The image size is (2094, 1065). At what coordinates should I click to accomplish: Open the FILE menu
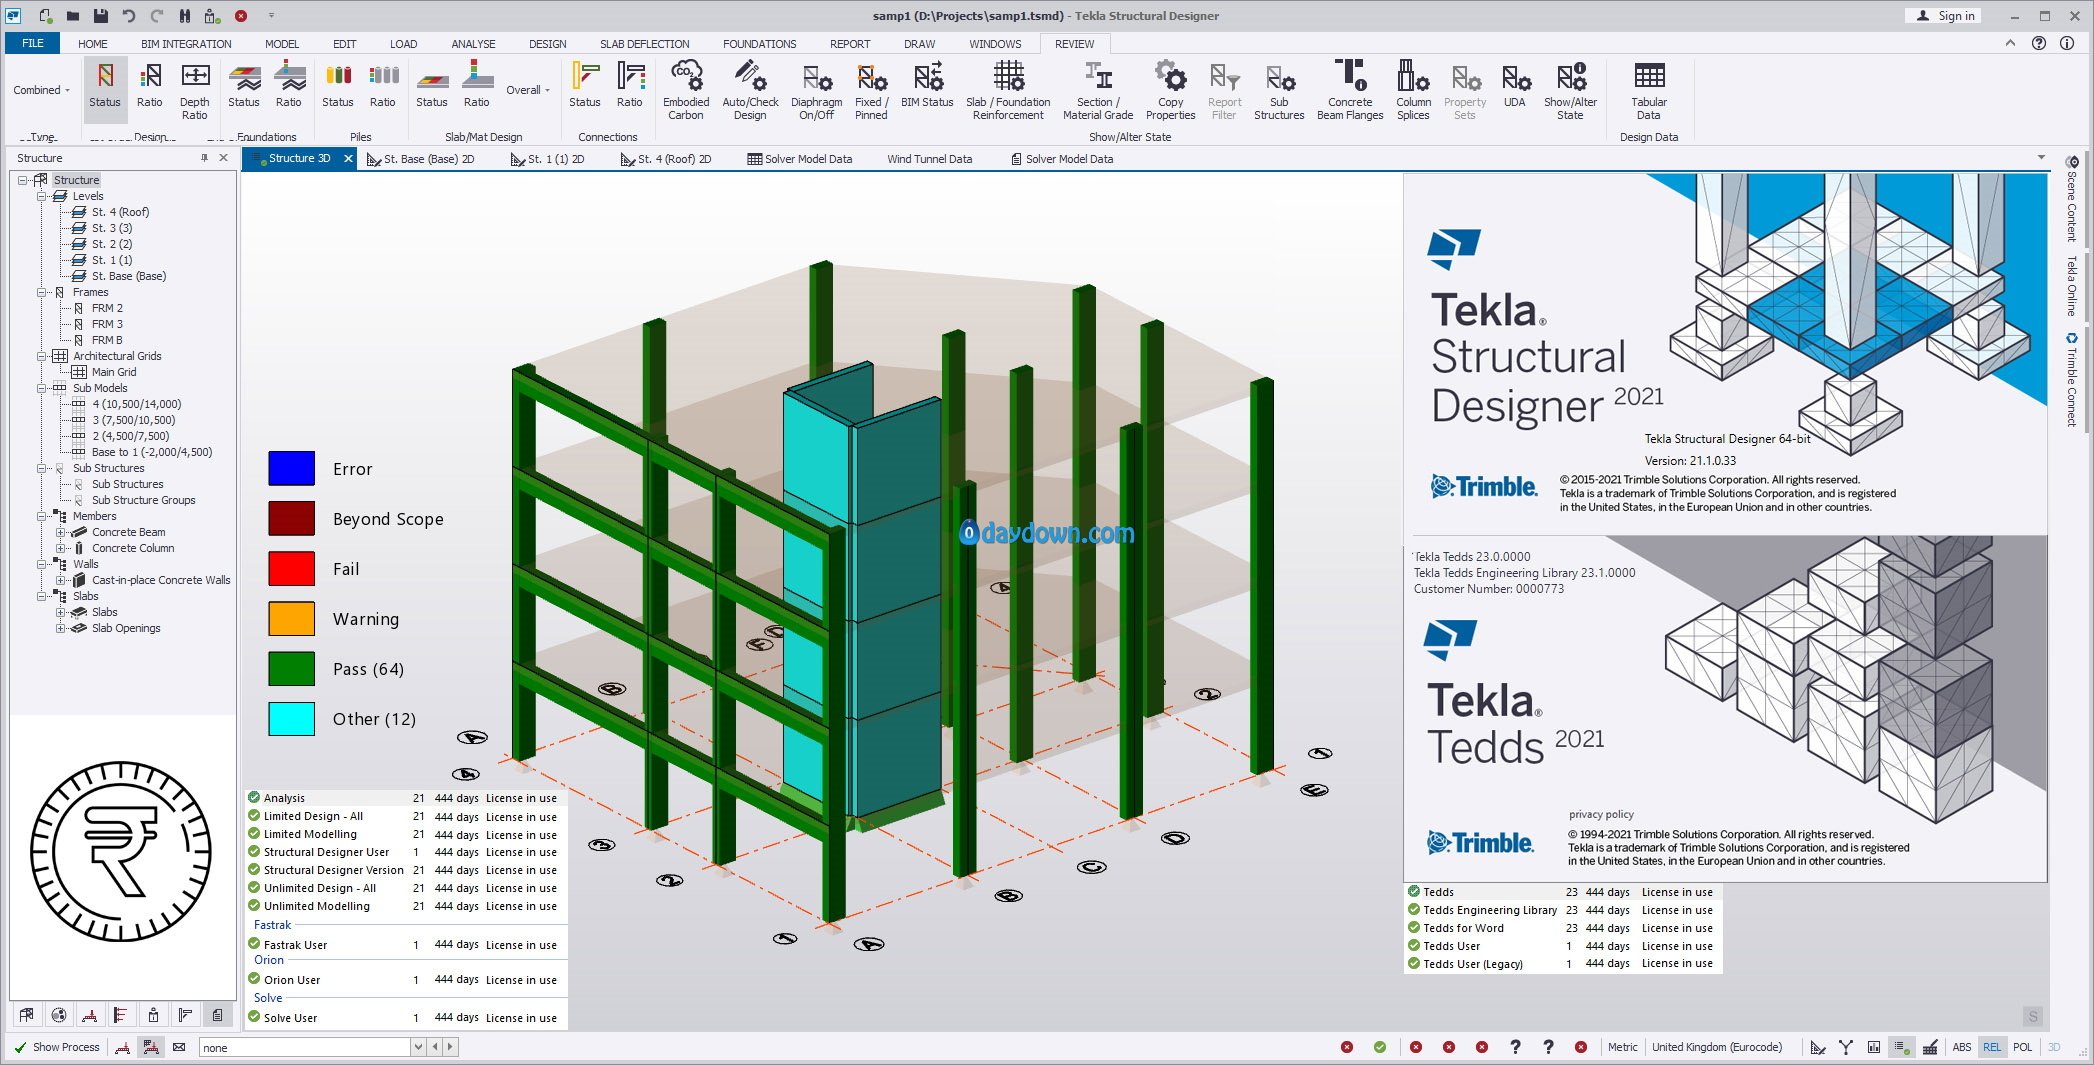[33, 43]
